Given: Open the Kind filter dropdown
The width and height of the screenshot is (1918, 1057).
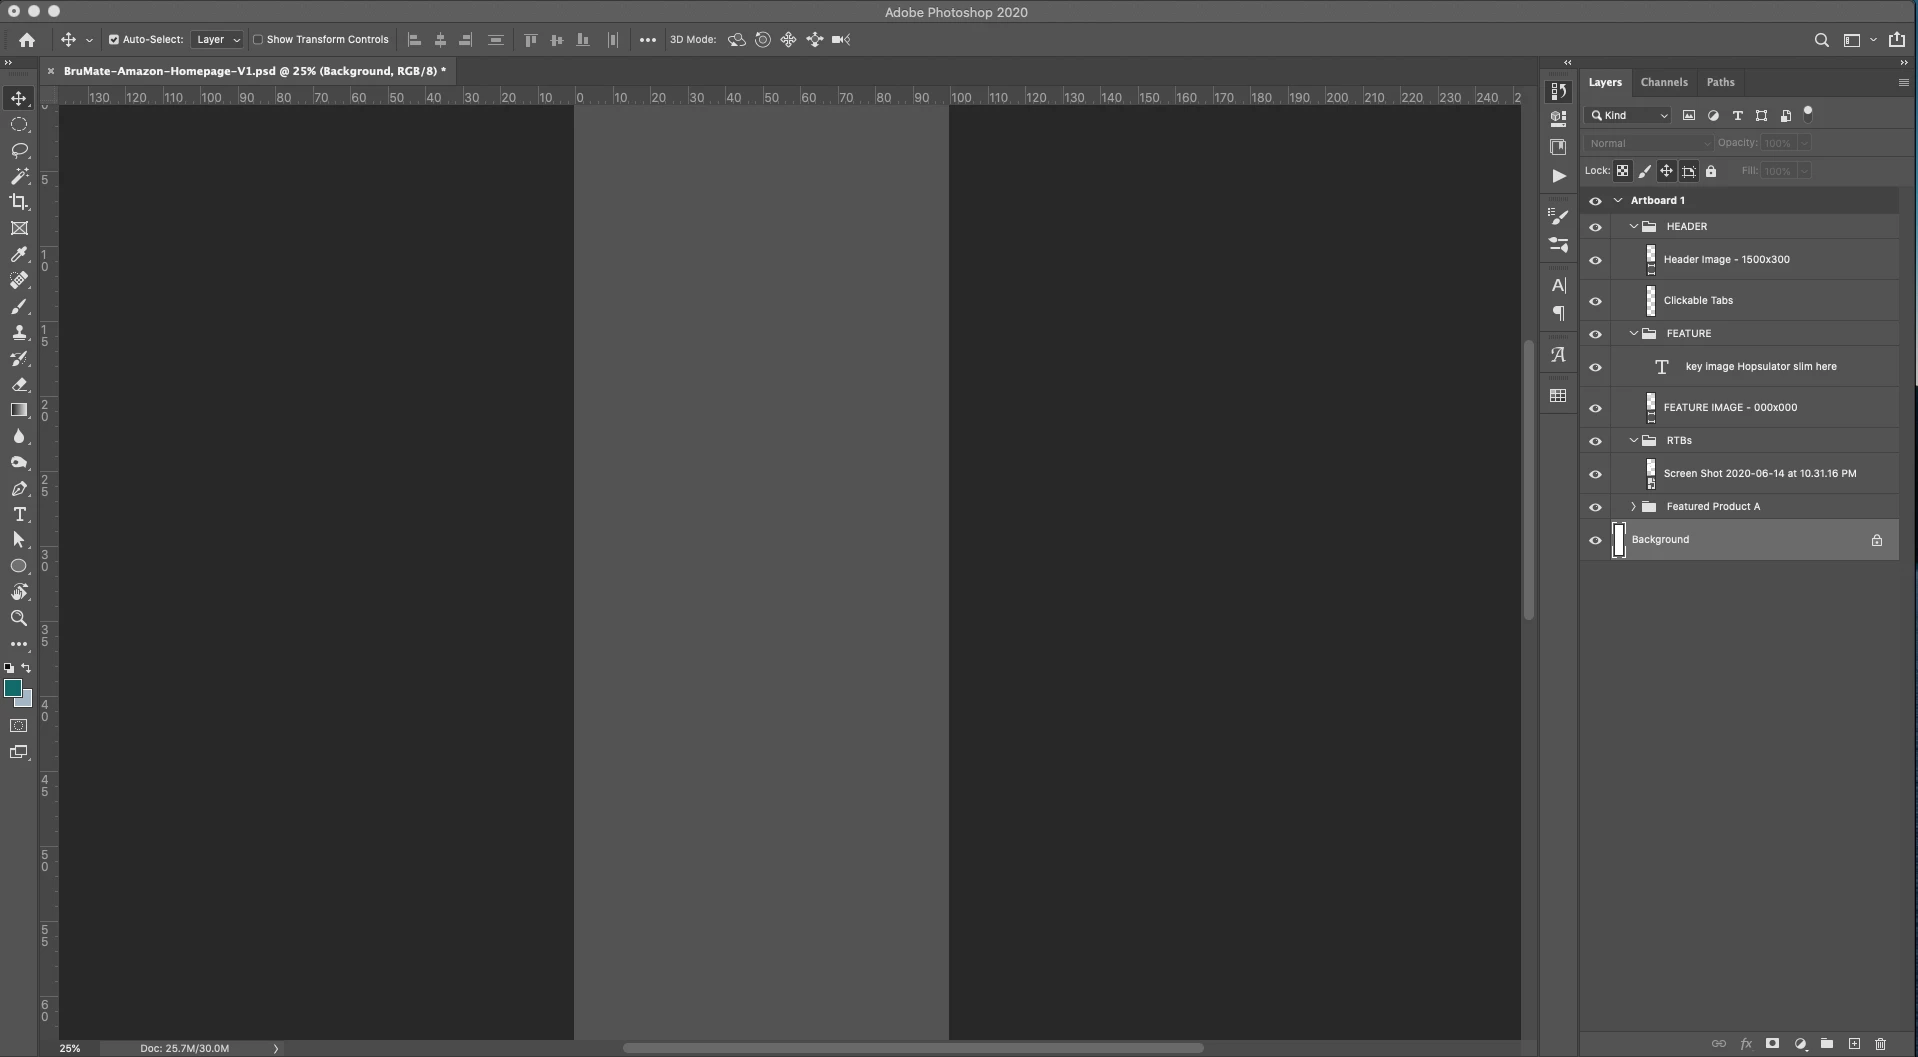Looking at the screenshot, I should coord(1628,115).
